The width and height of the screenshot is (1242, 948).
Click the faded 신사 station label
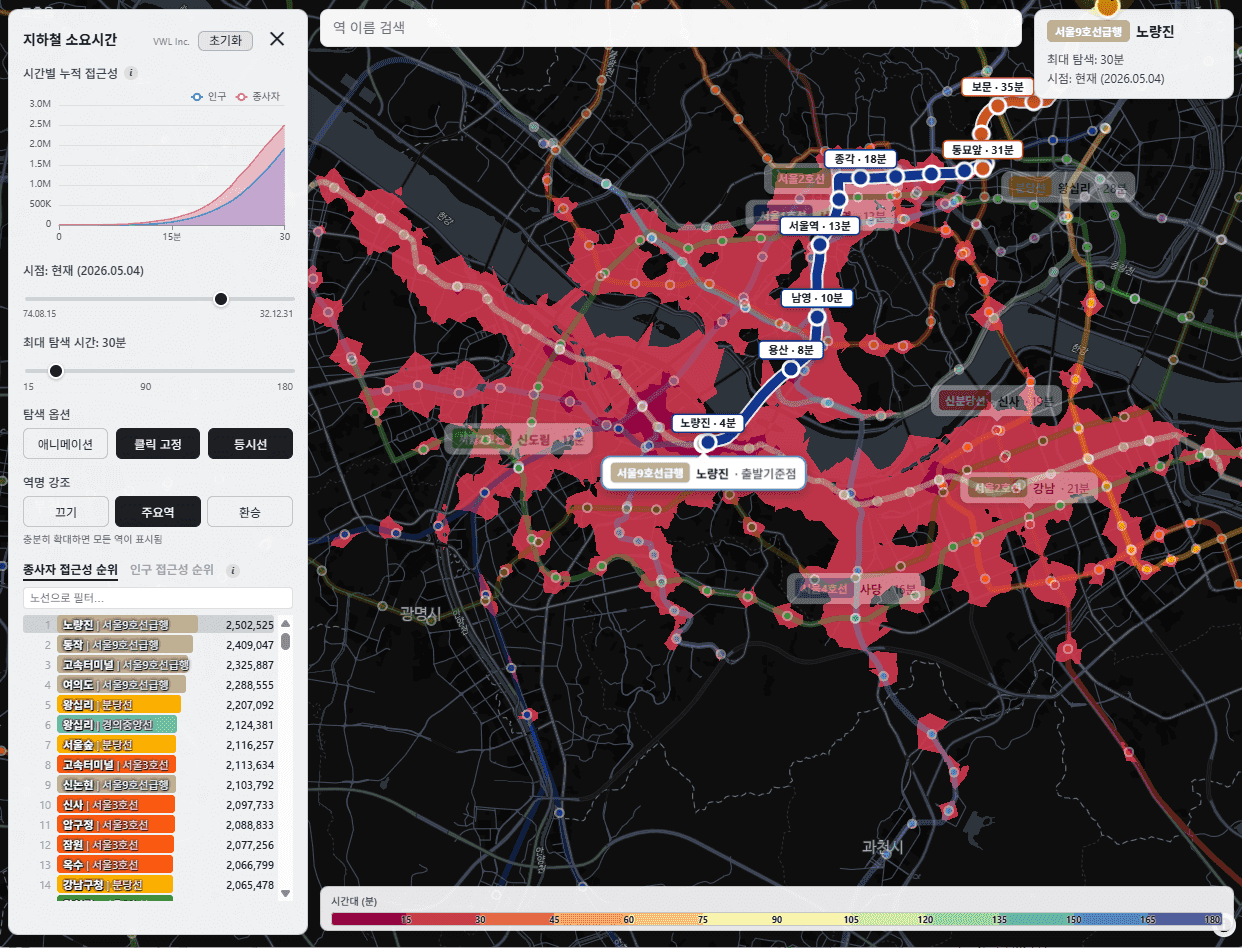[997, 401]
